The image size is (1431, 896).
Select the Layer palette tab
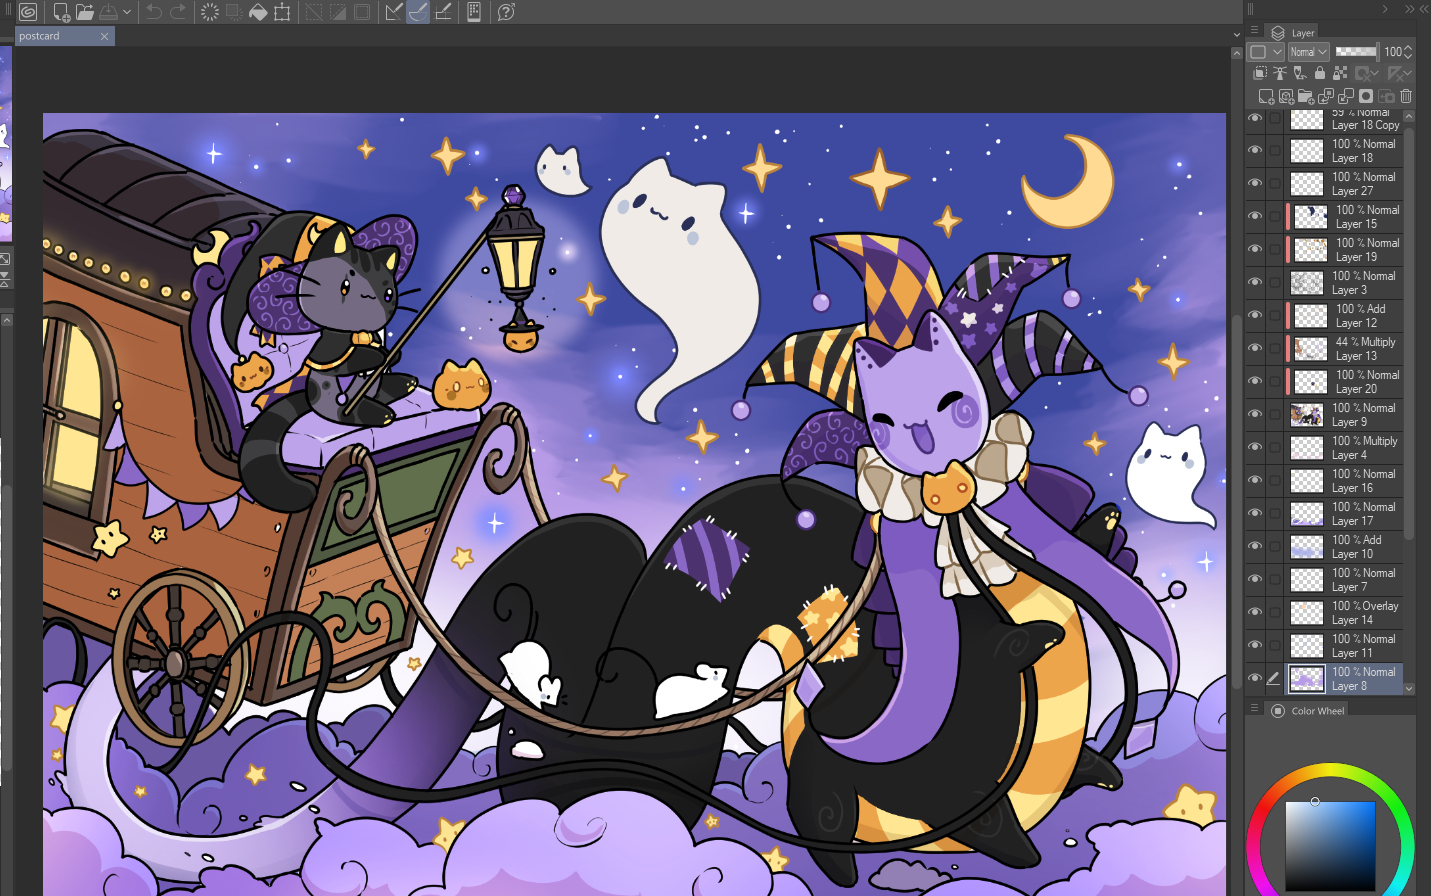click(x=1294, y=33)
